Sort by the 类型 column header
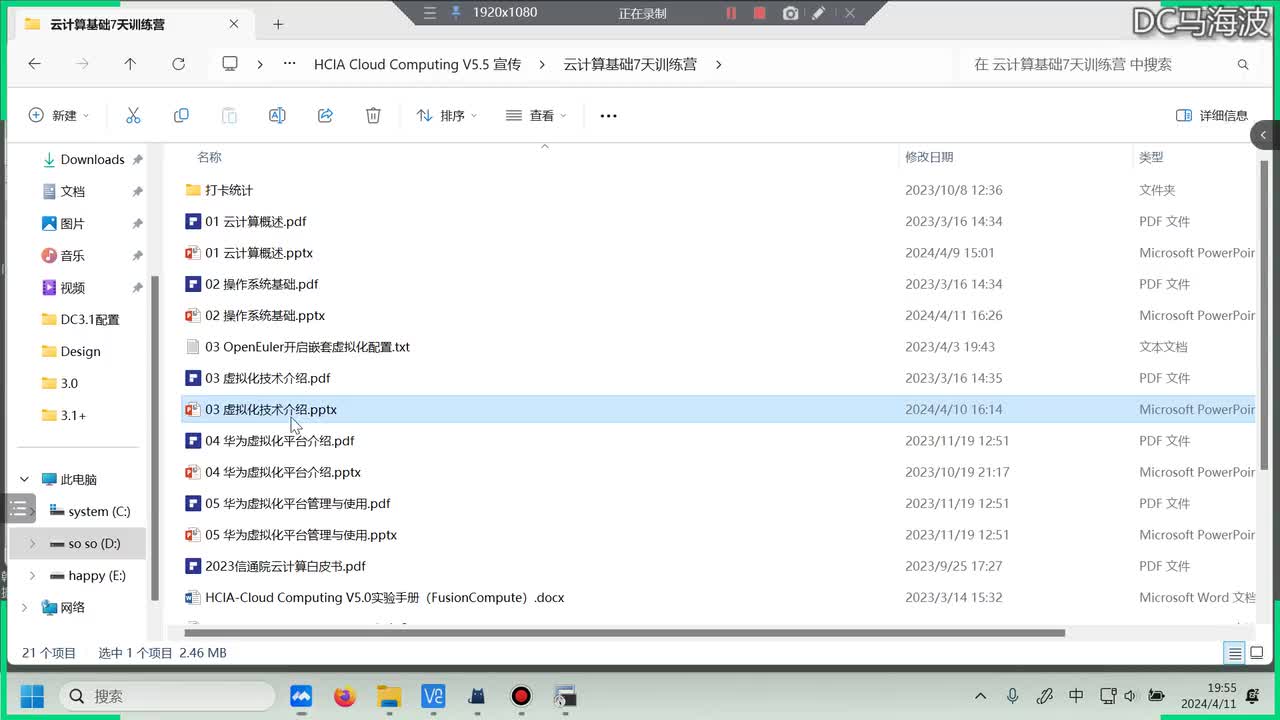The height and width of the screenshot is (720, 1280). (x=1151, y=157)
